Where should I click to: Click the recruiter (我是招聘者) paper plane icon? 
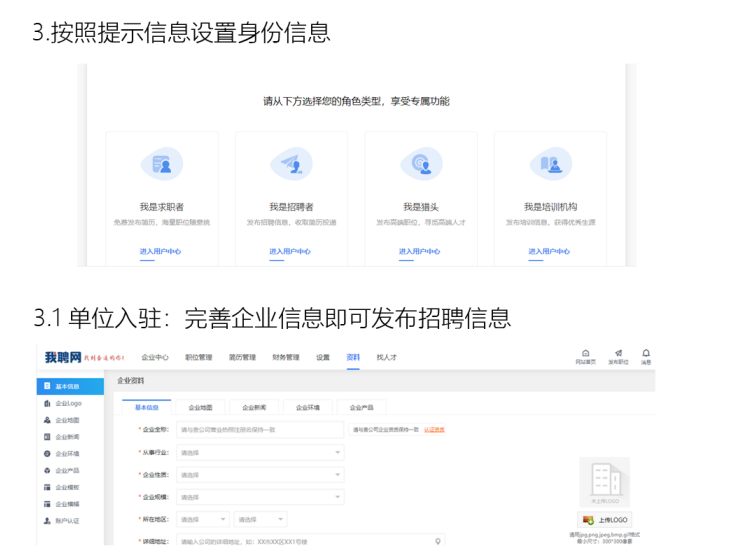click(290, 164)
